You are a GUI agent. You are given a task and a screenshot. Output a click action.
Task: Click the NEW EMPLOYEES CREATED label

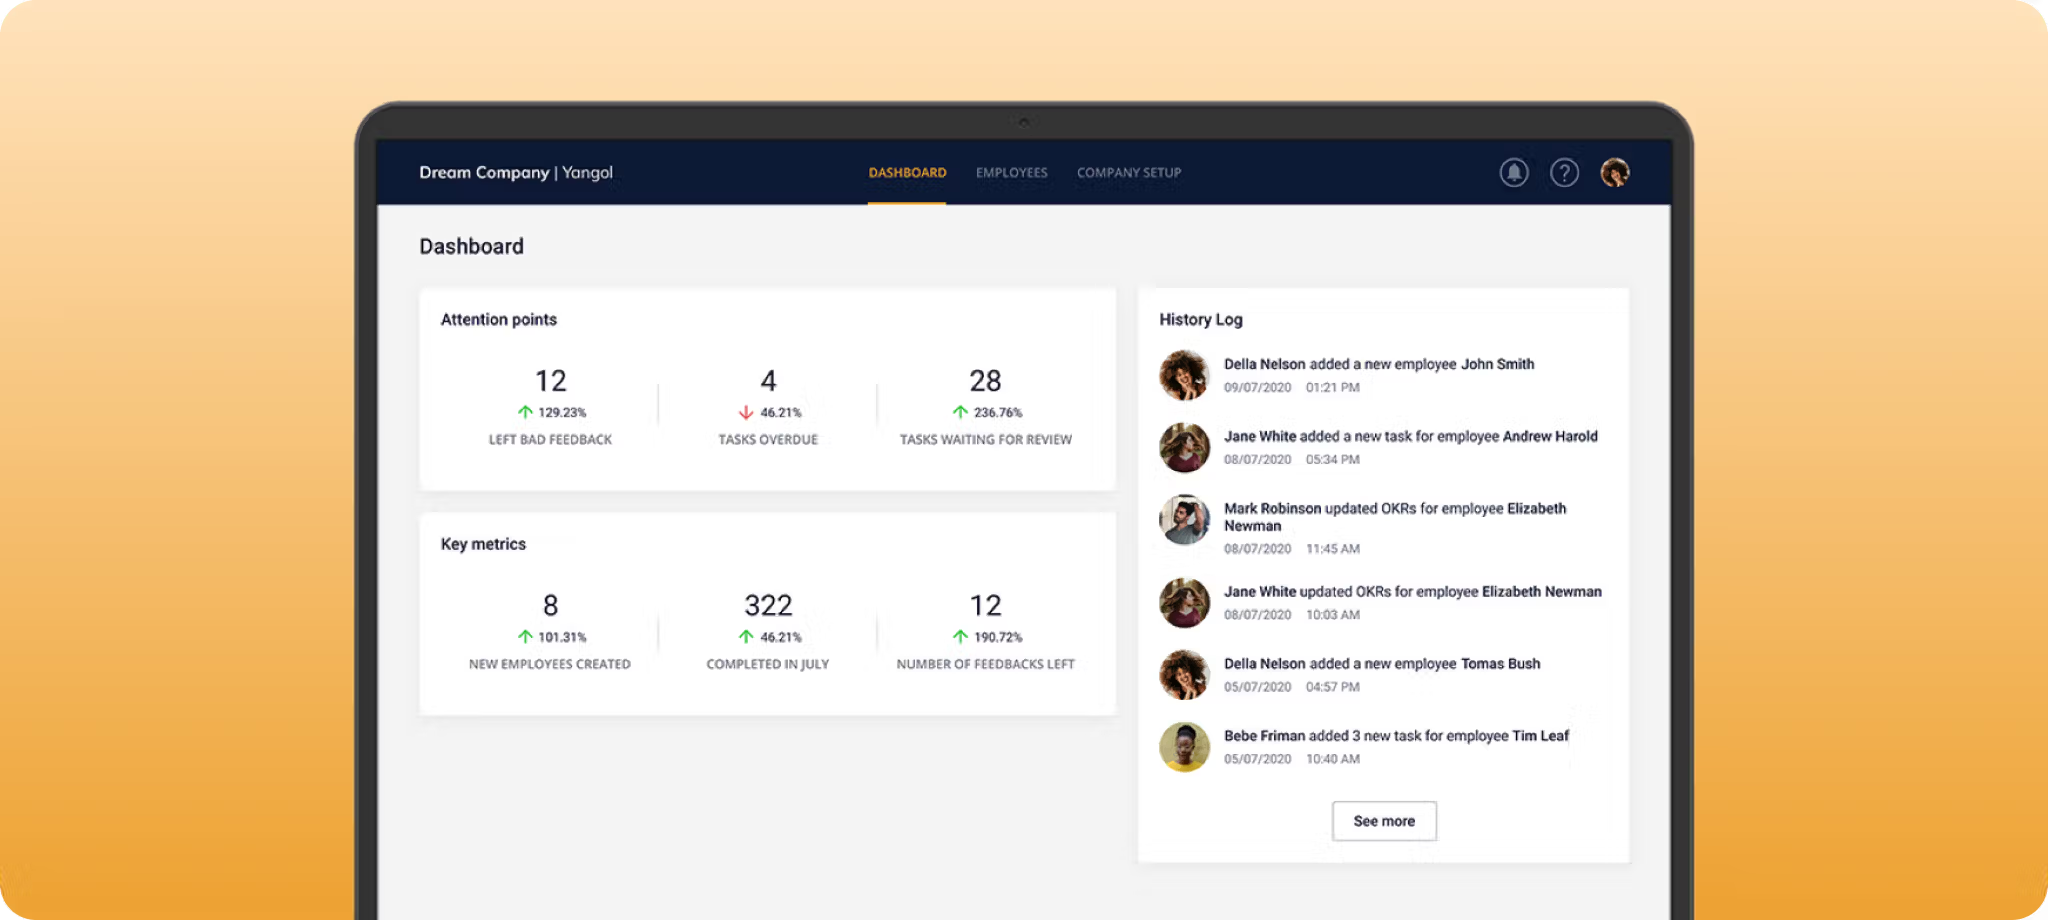tap(550, 665)
